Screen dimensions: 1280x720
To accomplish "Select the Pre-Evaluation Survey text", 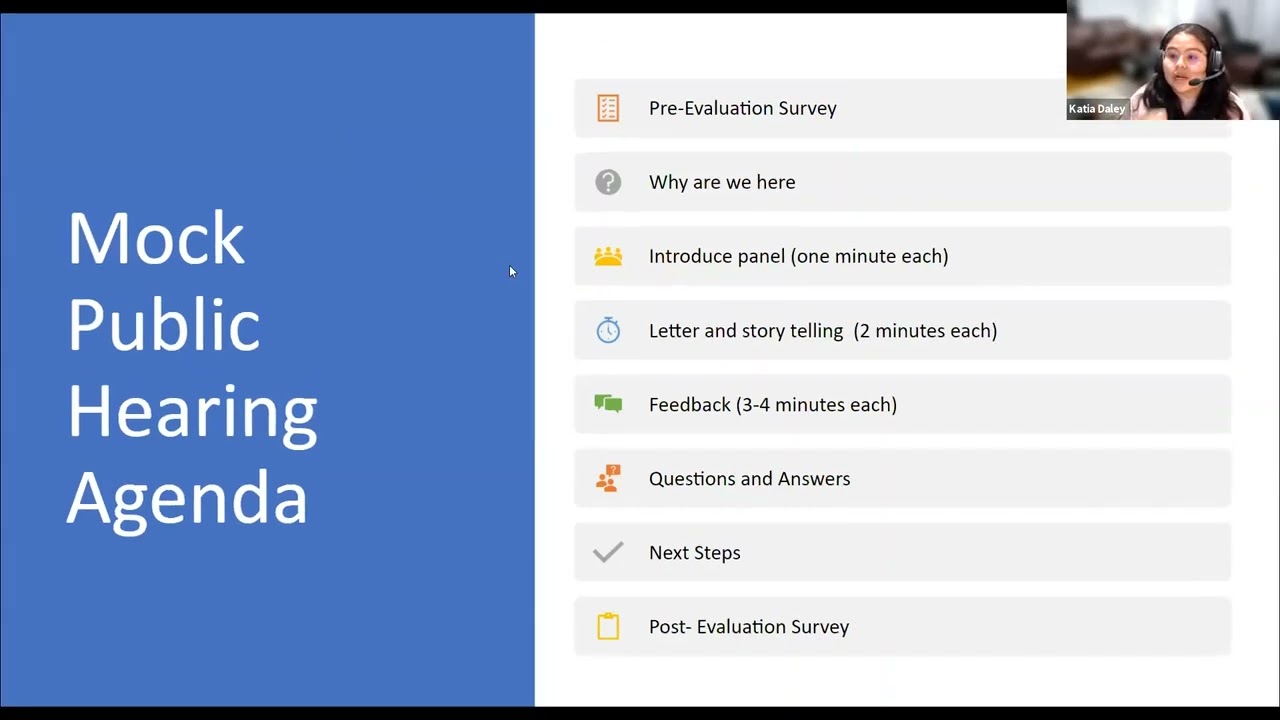I will click(743, 108).
